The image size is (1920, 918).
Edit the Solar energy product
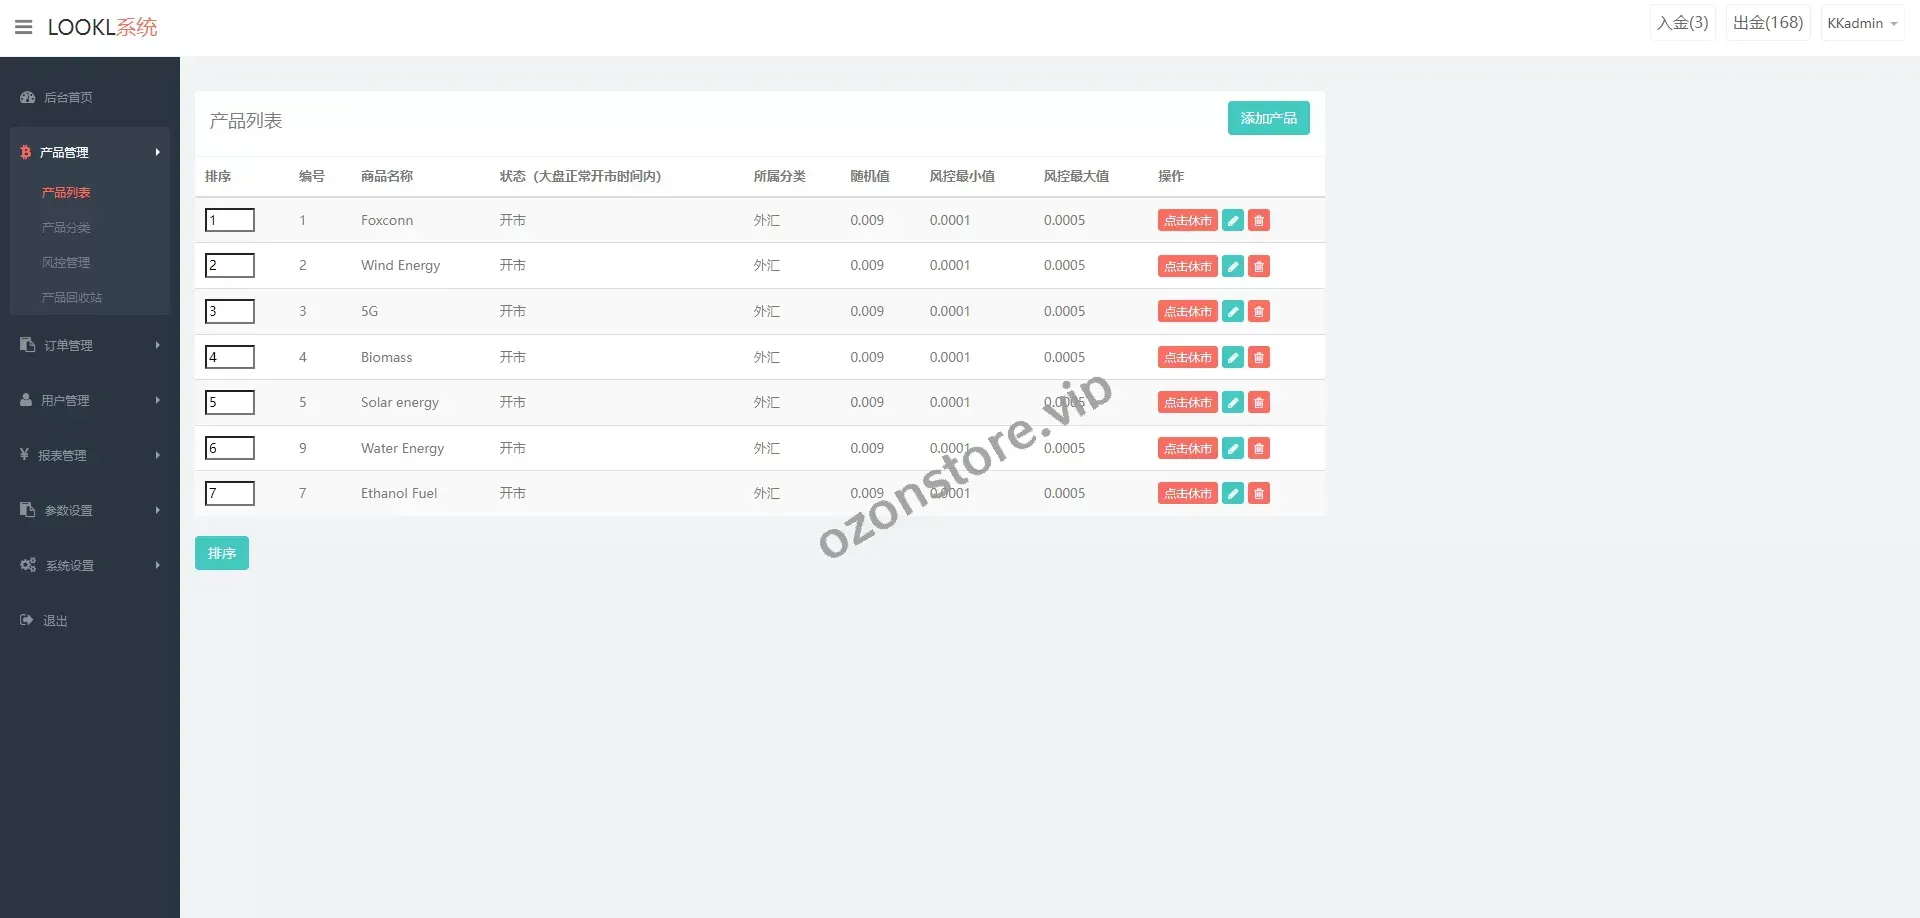1233,403
